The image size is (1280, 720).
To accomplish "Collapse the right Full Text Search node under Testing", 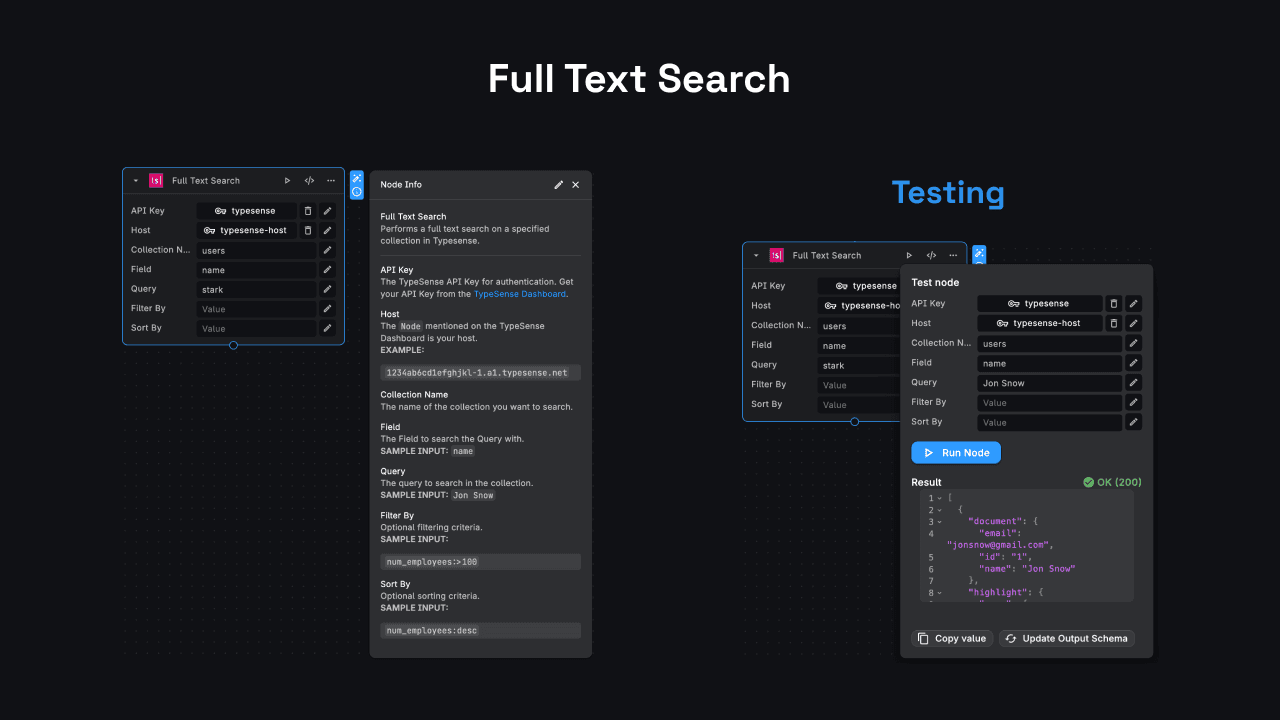I will (757, 256).
